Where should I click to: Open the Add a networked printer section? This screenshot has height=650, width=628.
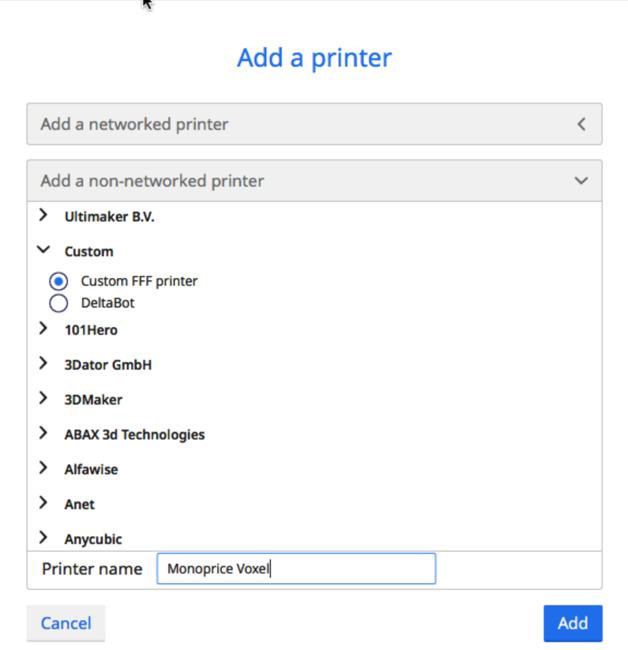pos(314,125)
